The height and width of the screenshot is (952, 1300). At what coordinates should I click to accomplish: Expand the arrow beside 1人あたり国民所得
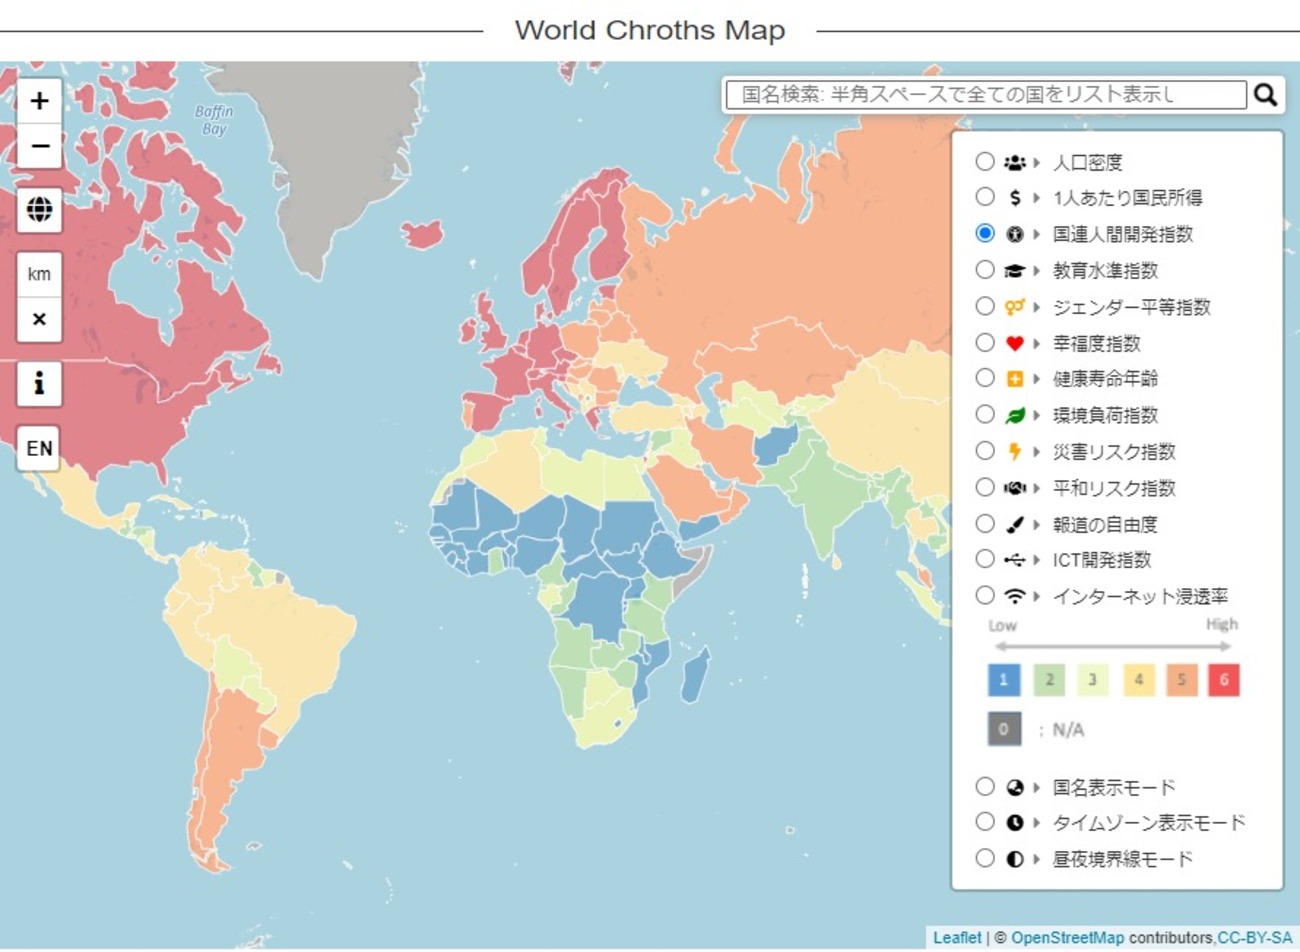click(1037, 198)
